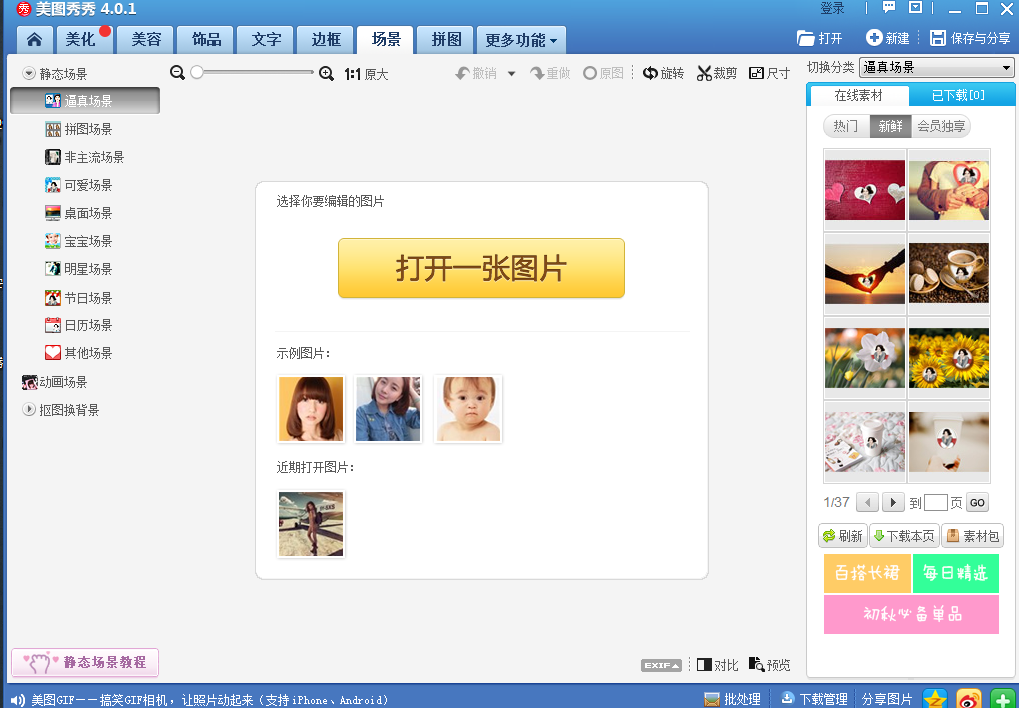Viewport: 1019px width, 708px height.
Task: Open the 更多功能 dropdown tab
Action: point(521,40)
